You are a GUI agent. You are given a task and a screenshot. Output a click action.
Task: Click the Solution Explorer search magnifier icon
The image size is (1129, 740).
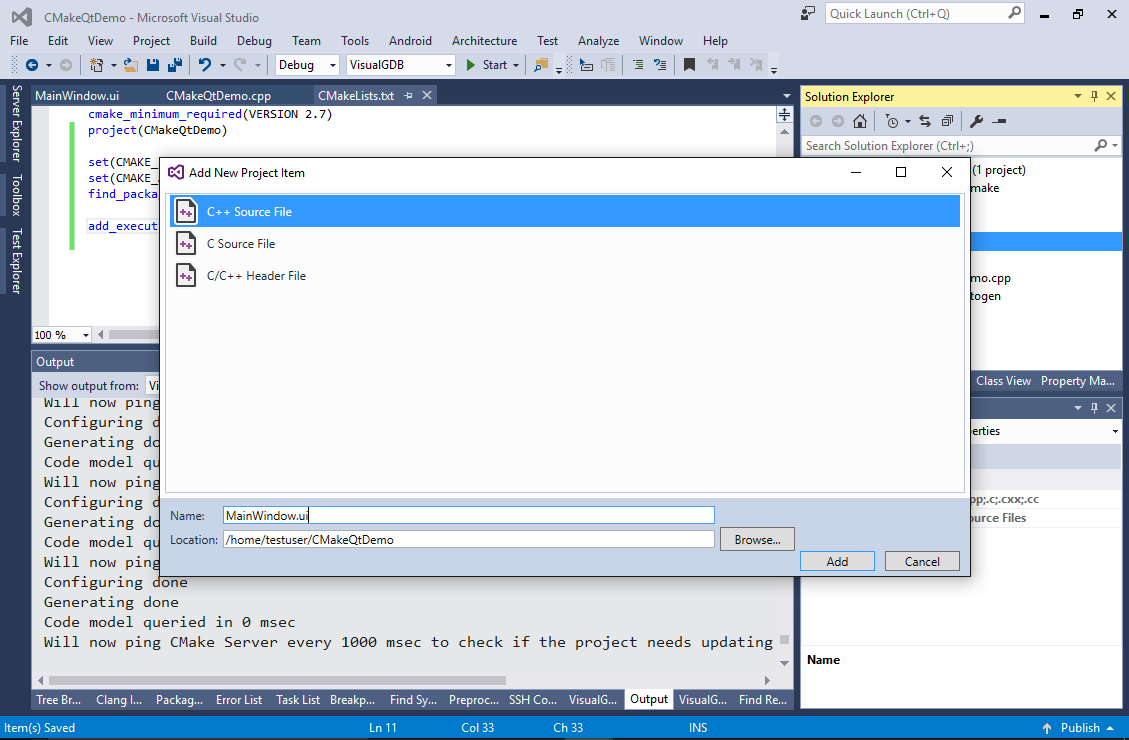(1100, 145)
